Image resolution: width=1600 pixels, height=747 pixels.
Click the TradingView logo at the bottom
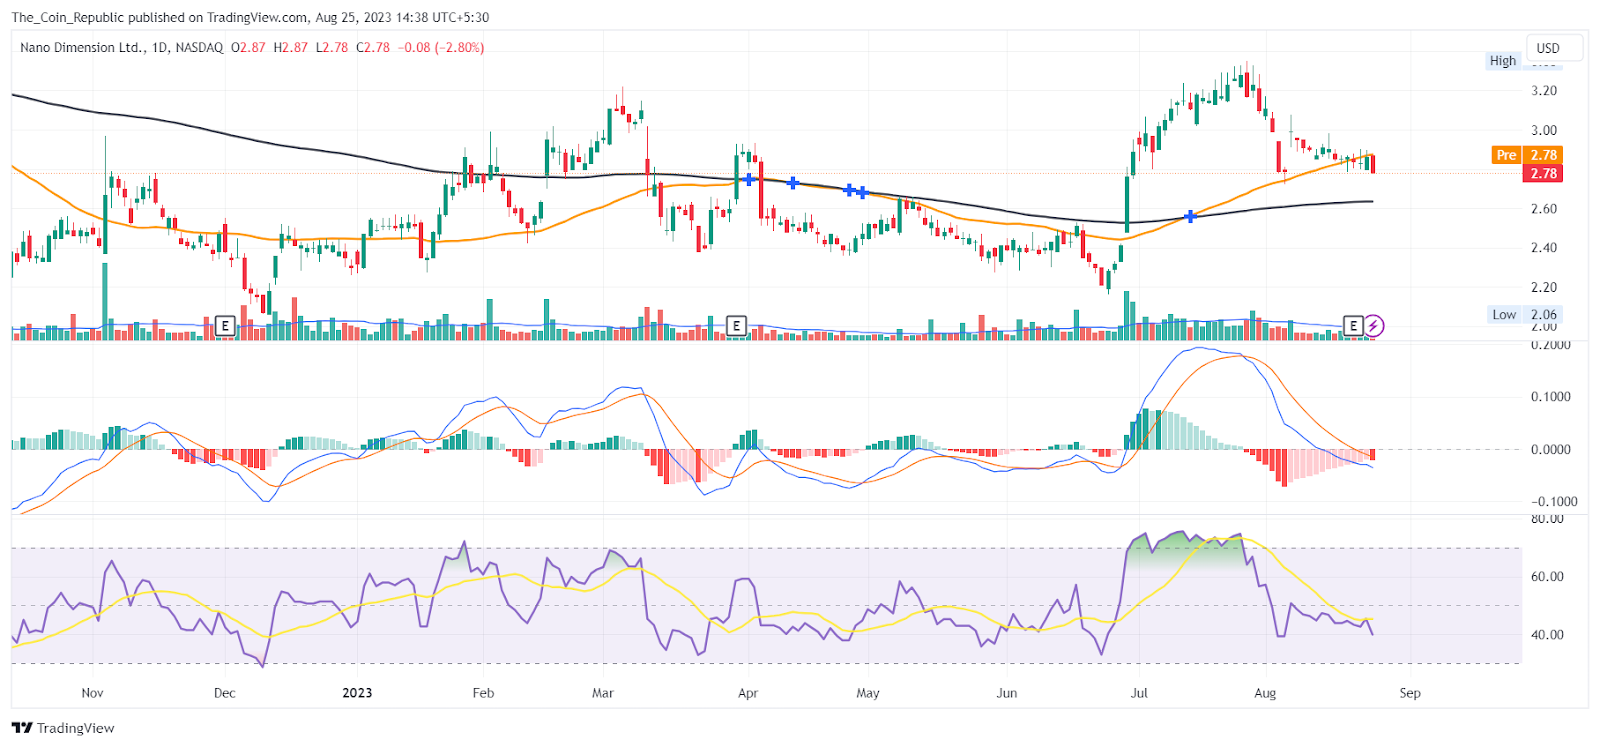coord(63,728)
